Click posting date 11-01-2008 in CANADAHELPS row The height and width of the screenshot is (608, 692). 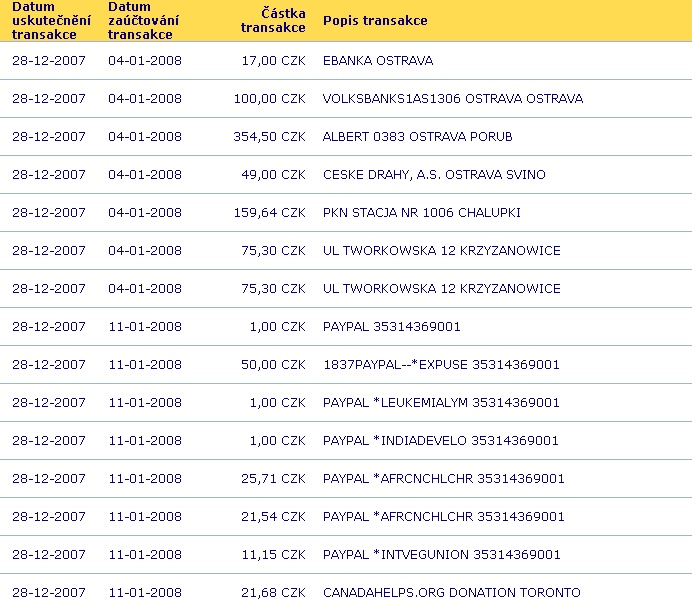tap(145, 592)
